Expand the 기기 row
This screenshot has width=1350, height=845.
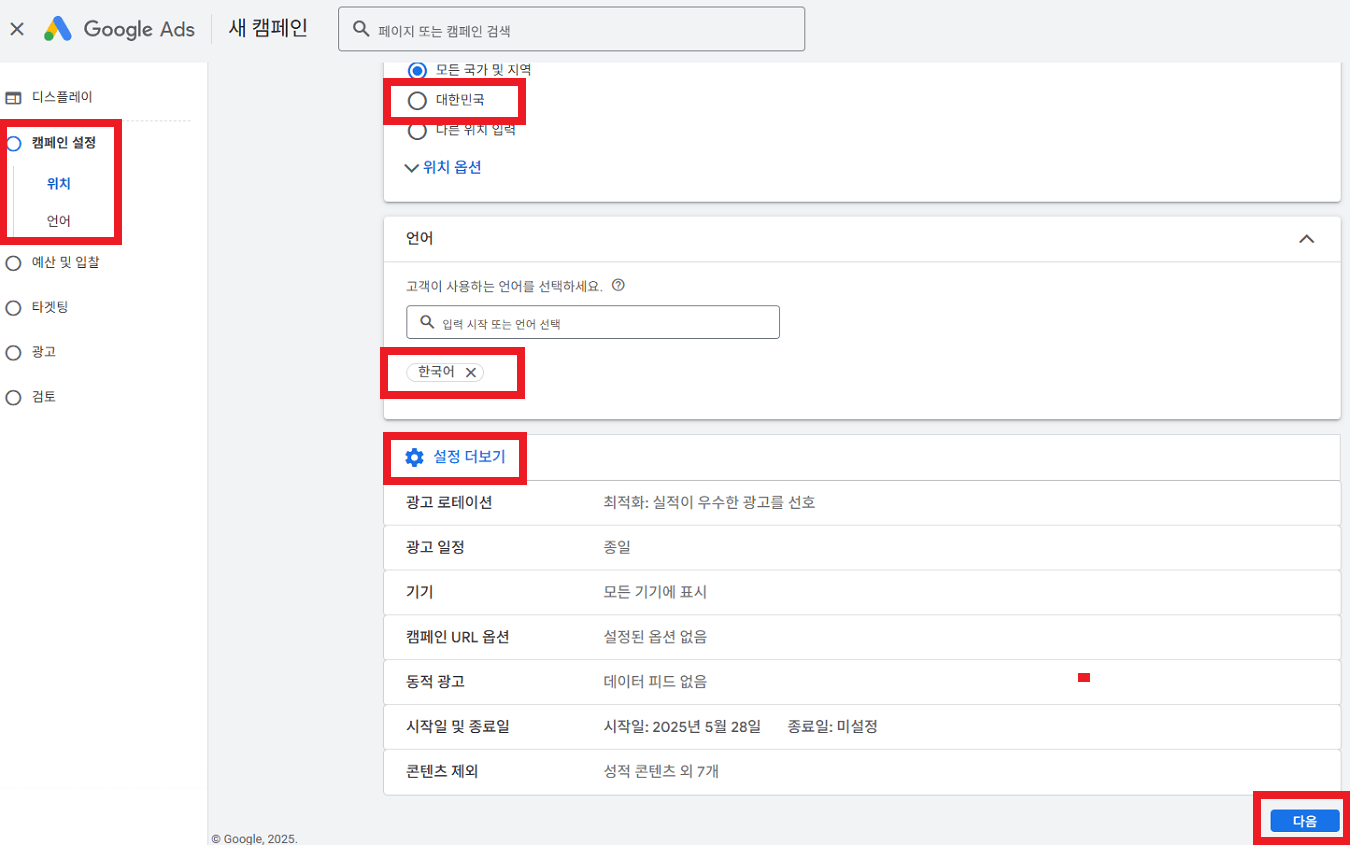[x=862, y=592]
